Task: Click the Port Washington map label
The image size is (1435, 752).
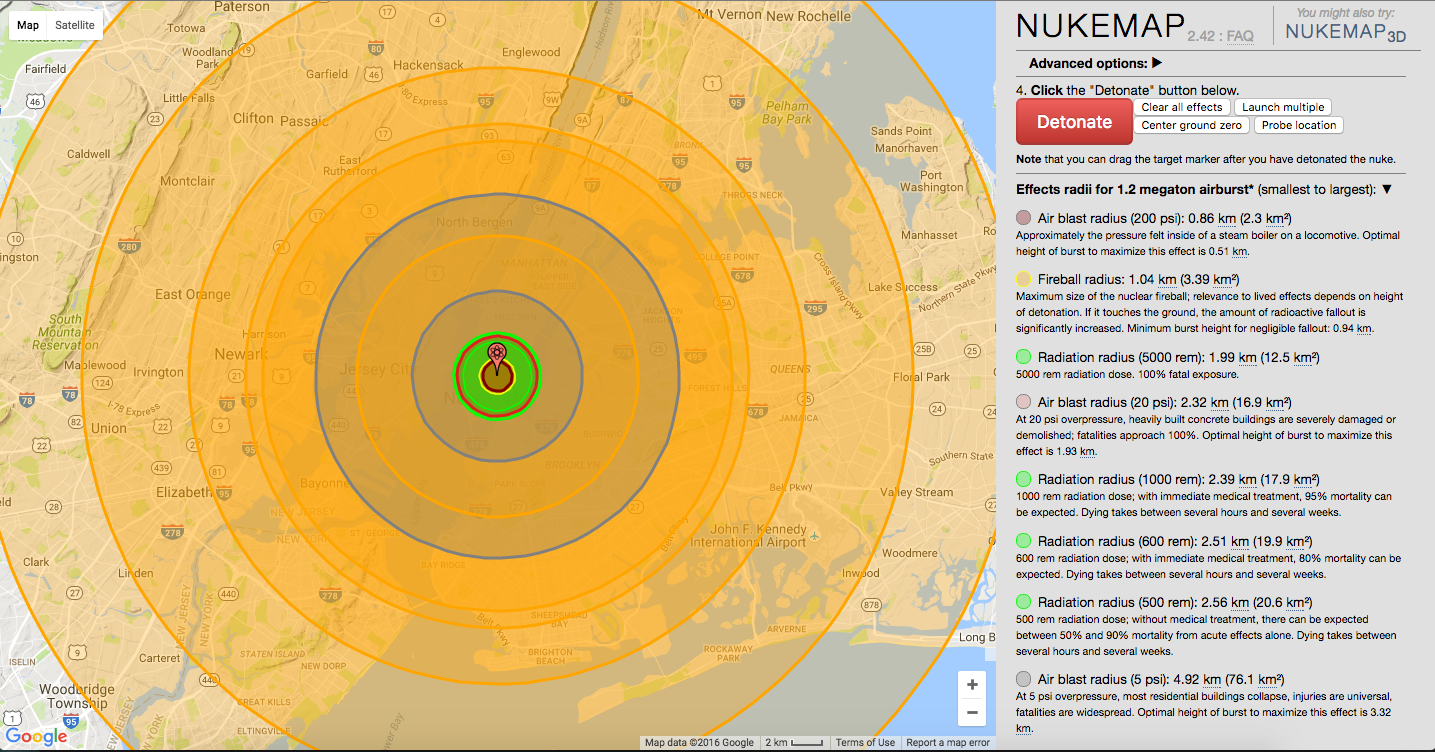Action: pyautogui.click(x=931, y=180)
